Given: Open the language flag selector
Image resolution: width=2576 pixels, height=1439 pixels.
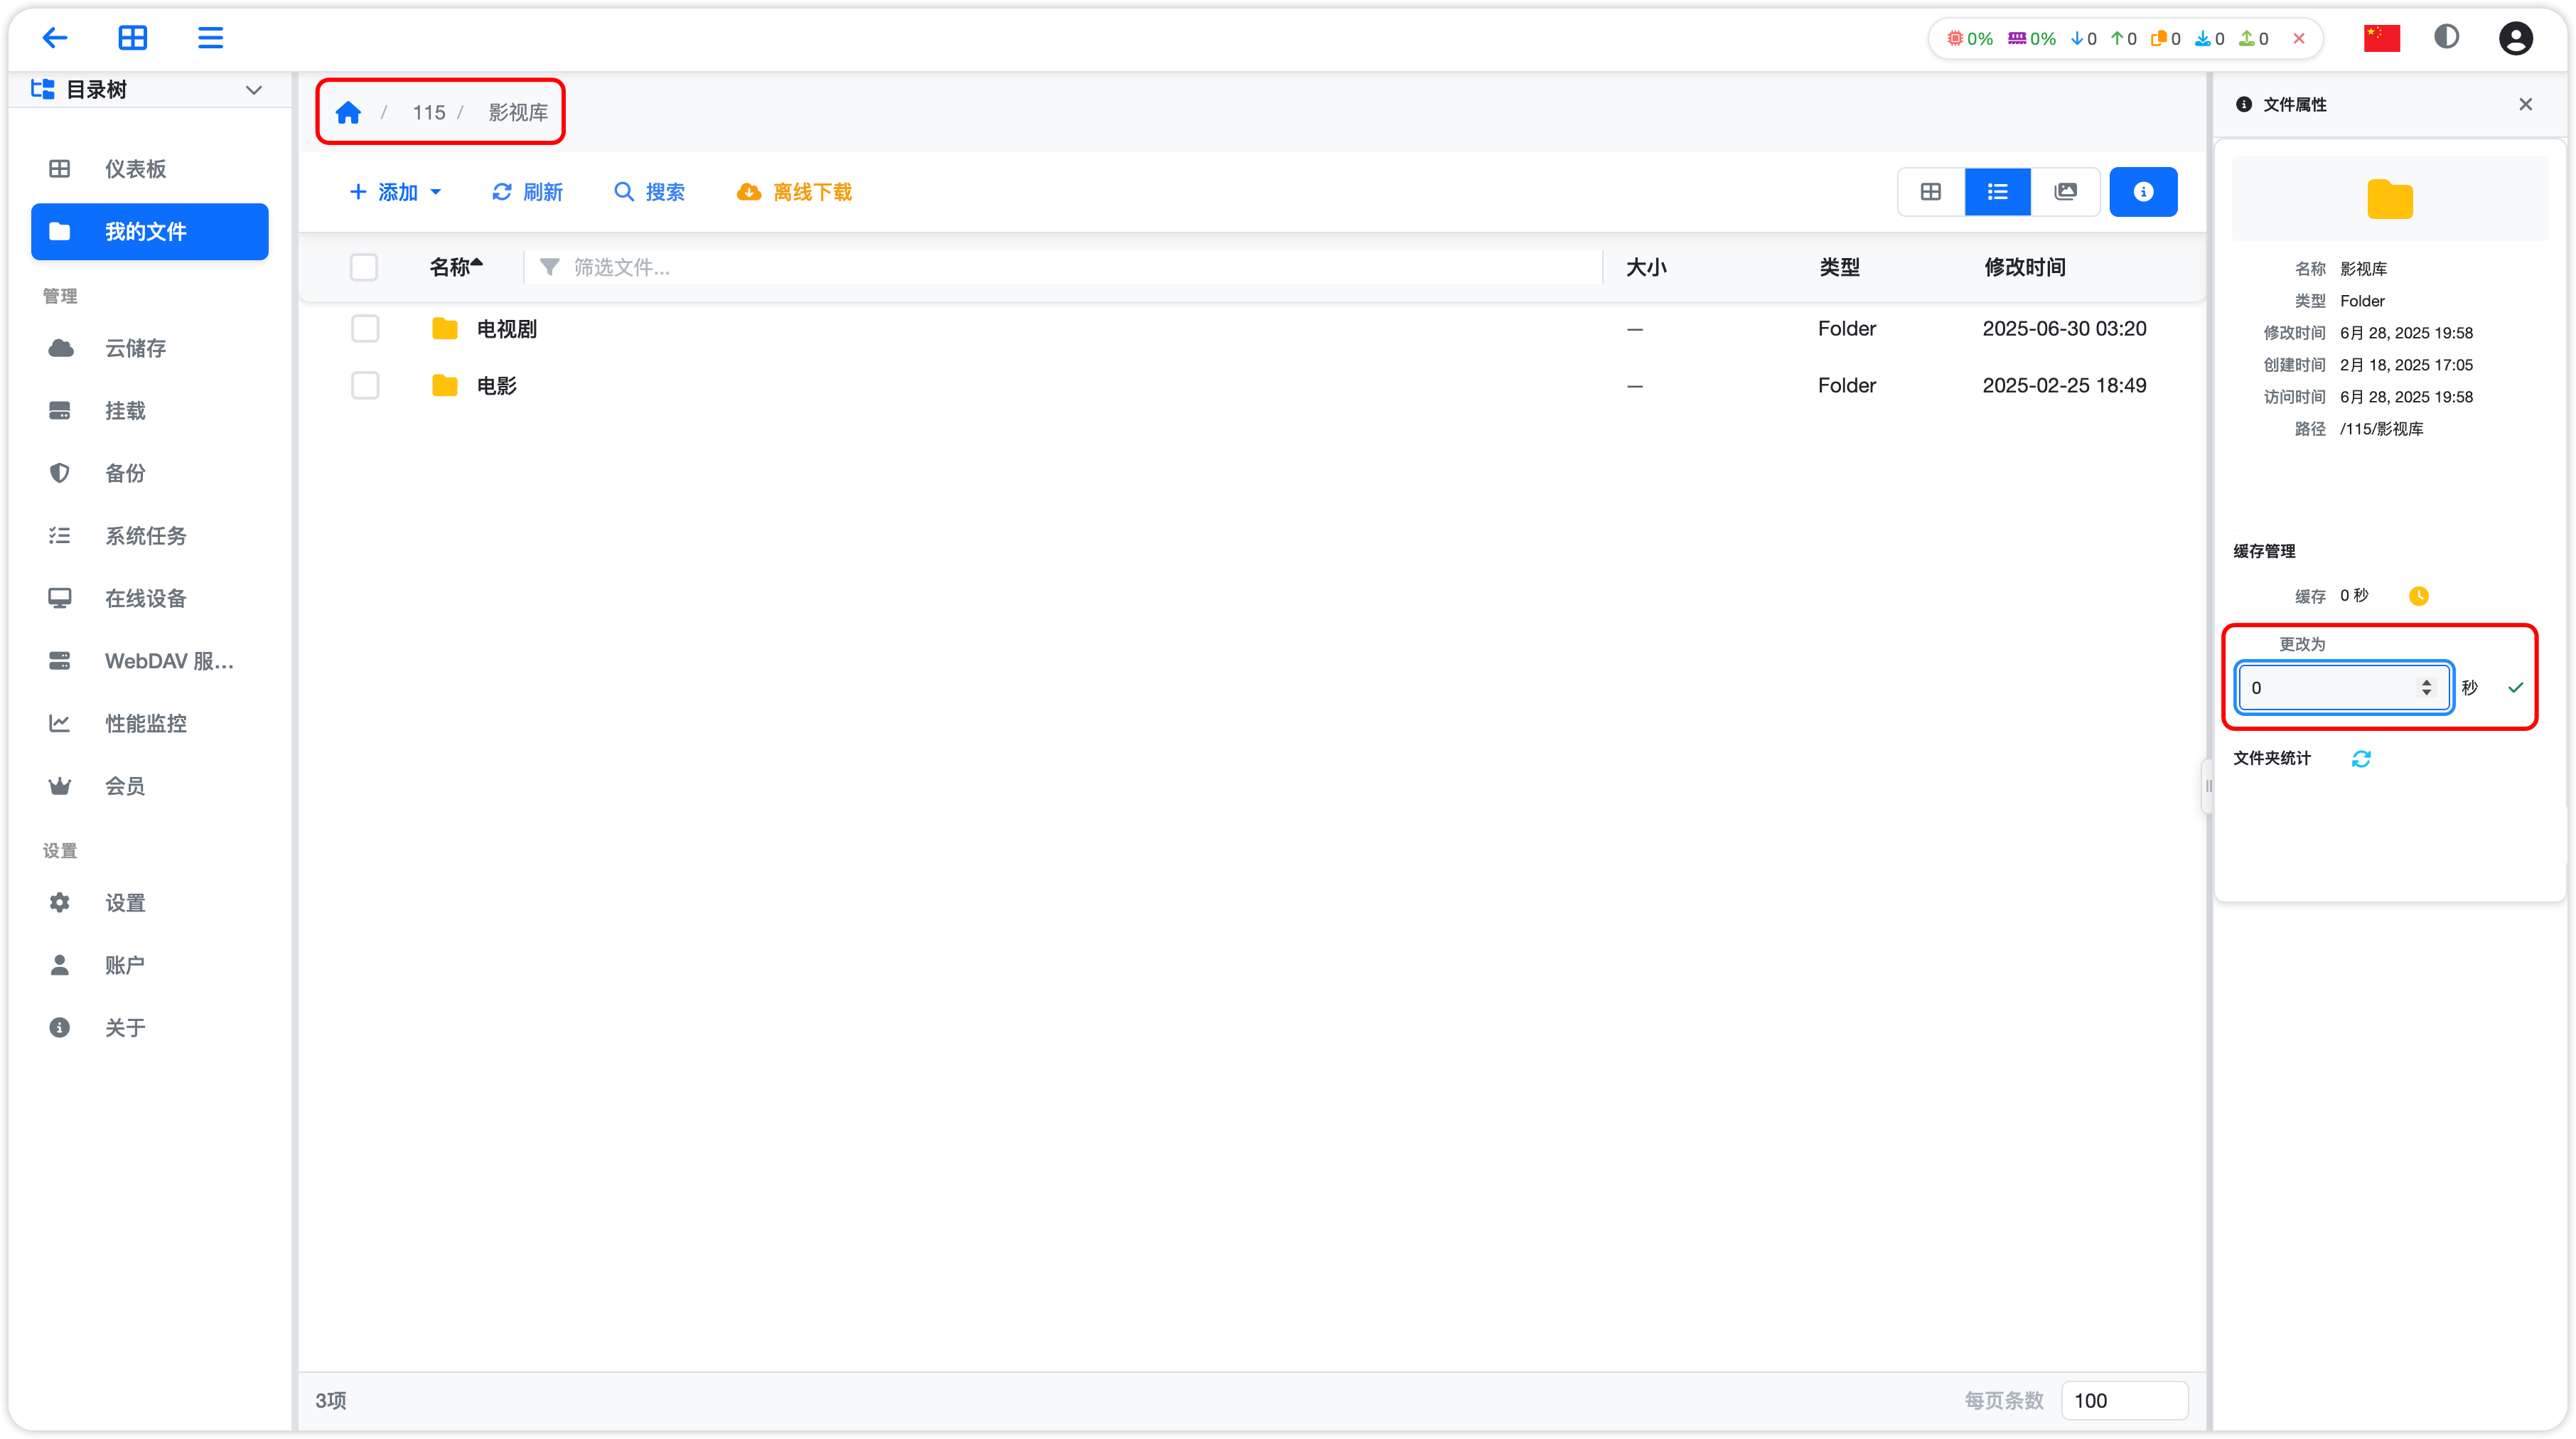Looking at the screenshot, I should pos(2381,38).
